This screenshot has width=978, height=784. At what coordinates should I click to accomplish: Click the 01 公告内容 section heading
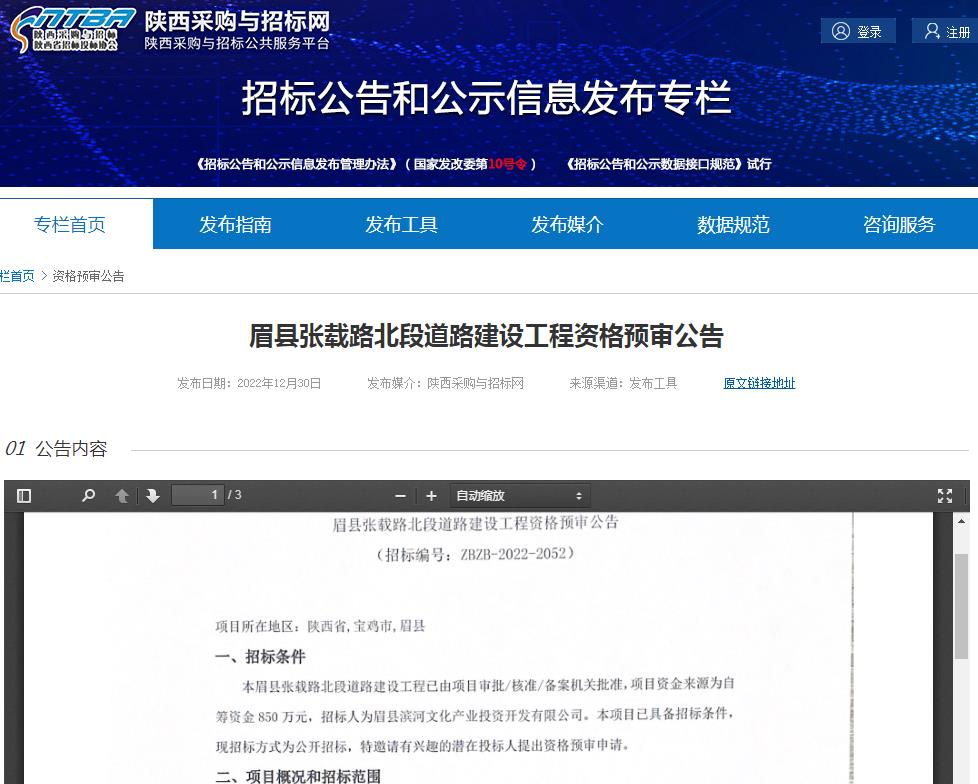click(x=56, y=448)
